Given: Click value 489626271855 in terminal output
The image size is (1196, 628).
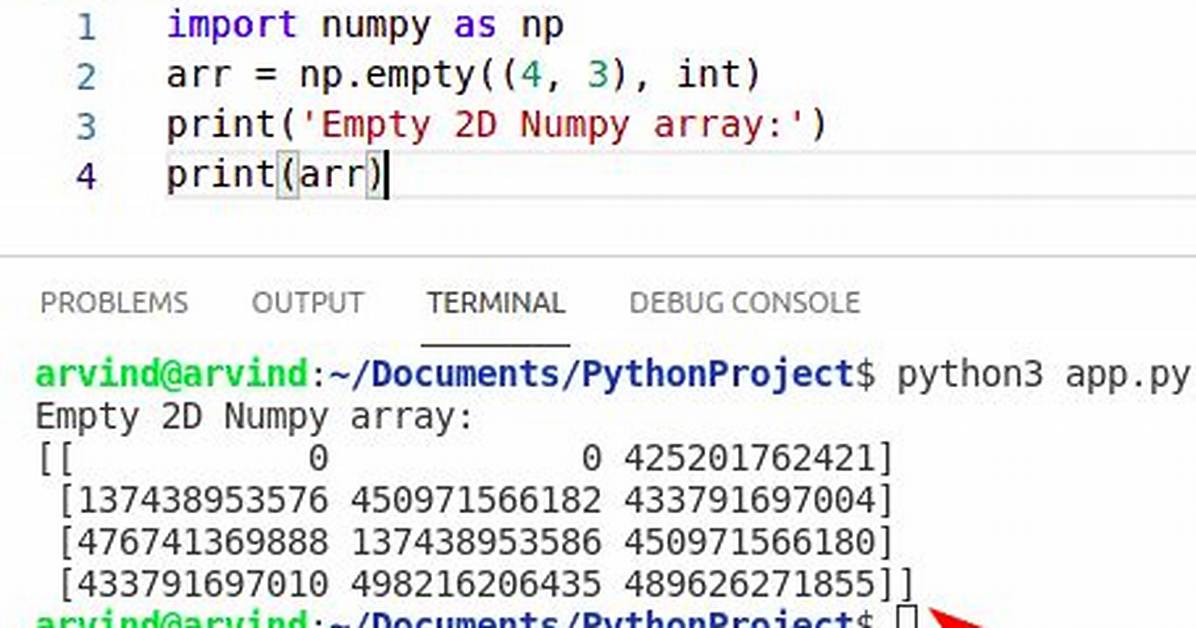Looking at the screenshot, I should point(750,584).
